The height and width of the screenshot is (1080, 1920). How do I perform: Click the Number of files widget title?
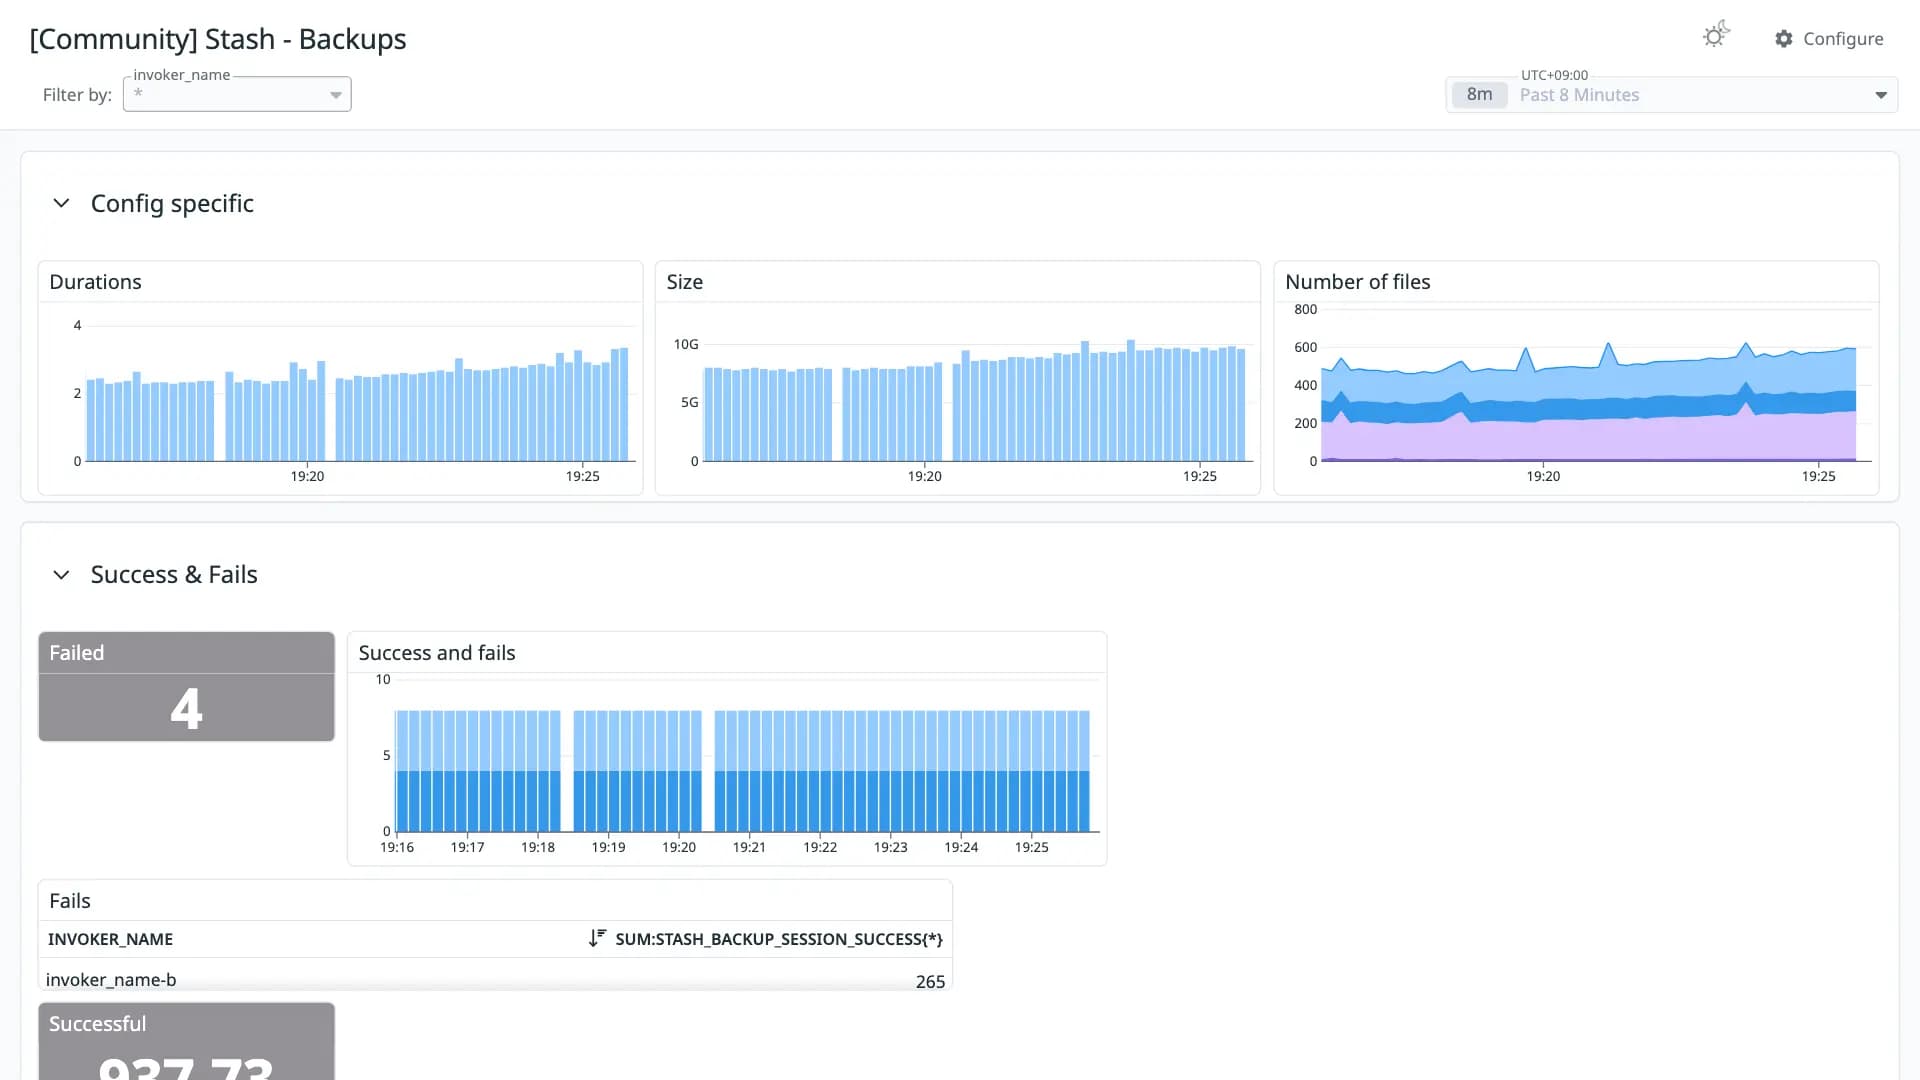[x=1358, y=282]
